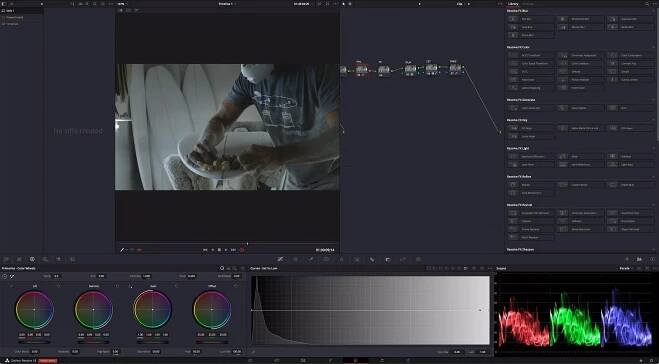Toggle the loop playback button
659x364 pixels.
pyautogui.click(x=242, y=250)
